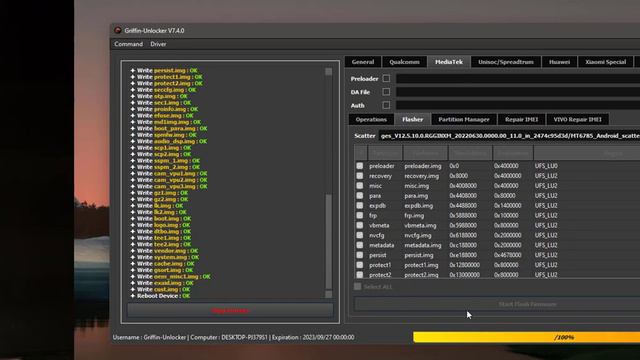Click the Preloader path field

click(518, 79)
